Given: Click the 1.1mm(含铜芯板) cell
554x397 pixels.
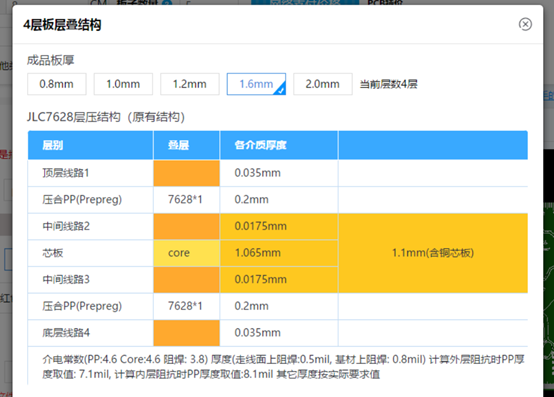Looking at the screenshot, I should pyautogui.click(x=433, y=253).
